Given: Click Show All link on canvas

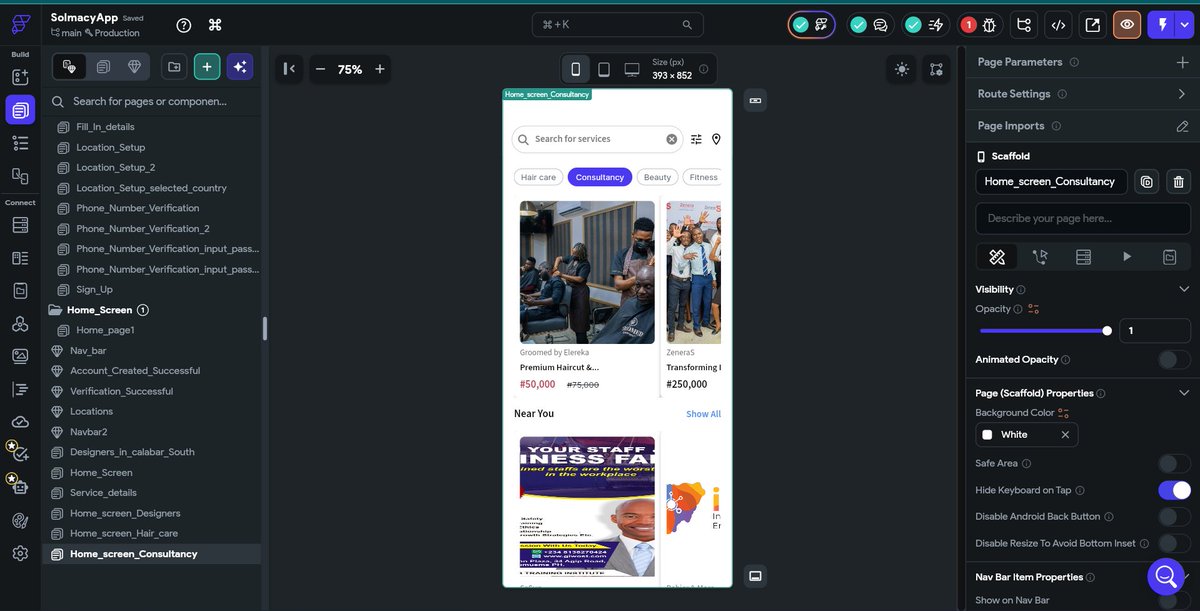Looking at the screenshot, I should (703, 414).
